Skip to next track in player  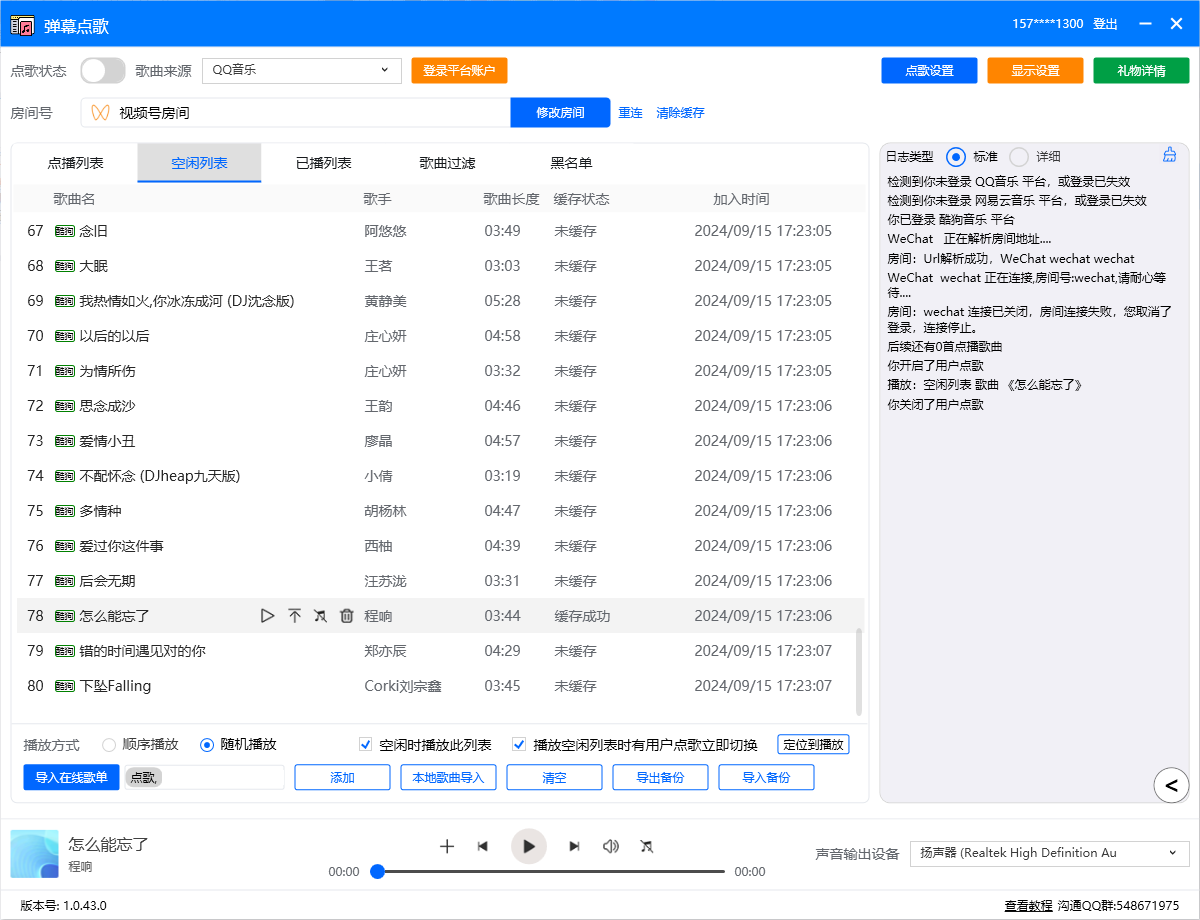point(574,846)
